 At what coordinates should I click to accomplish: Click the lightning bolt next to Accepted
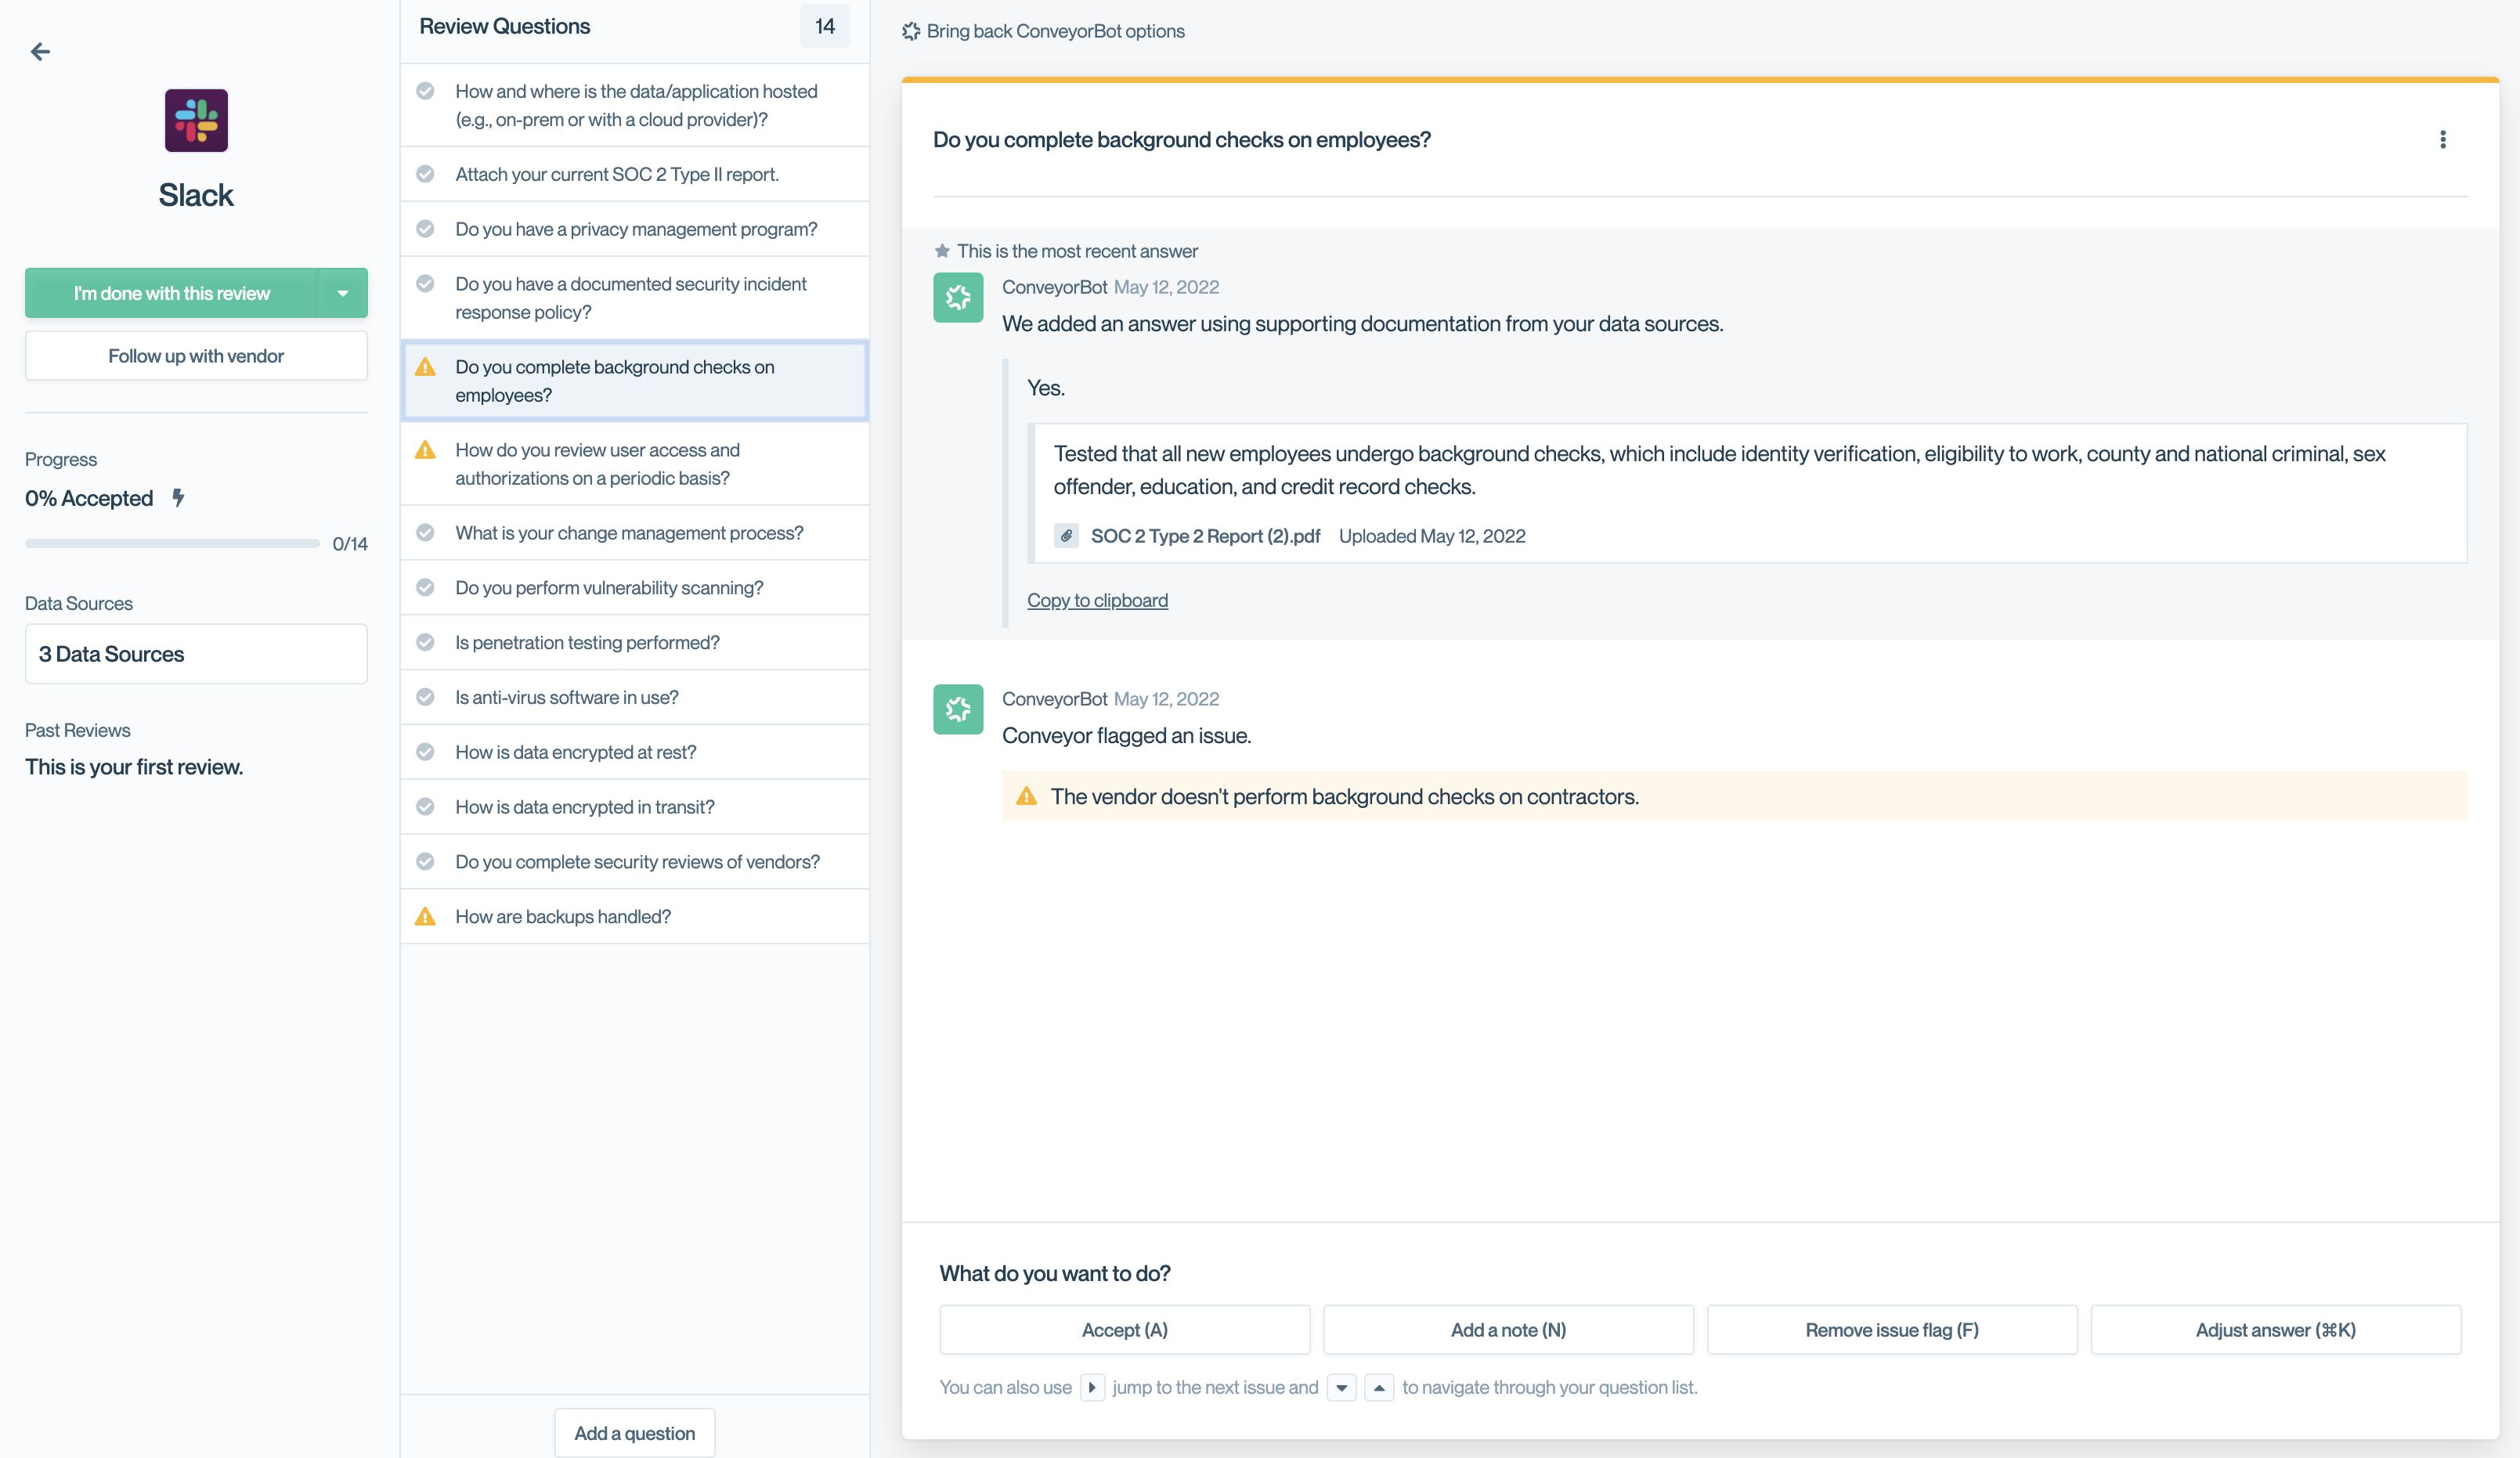click(178, 497)
